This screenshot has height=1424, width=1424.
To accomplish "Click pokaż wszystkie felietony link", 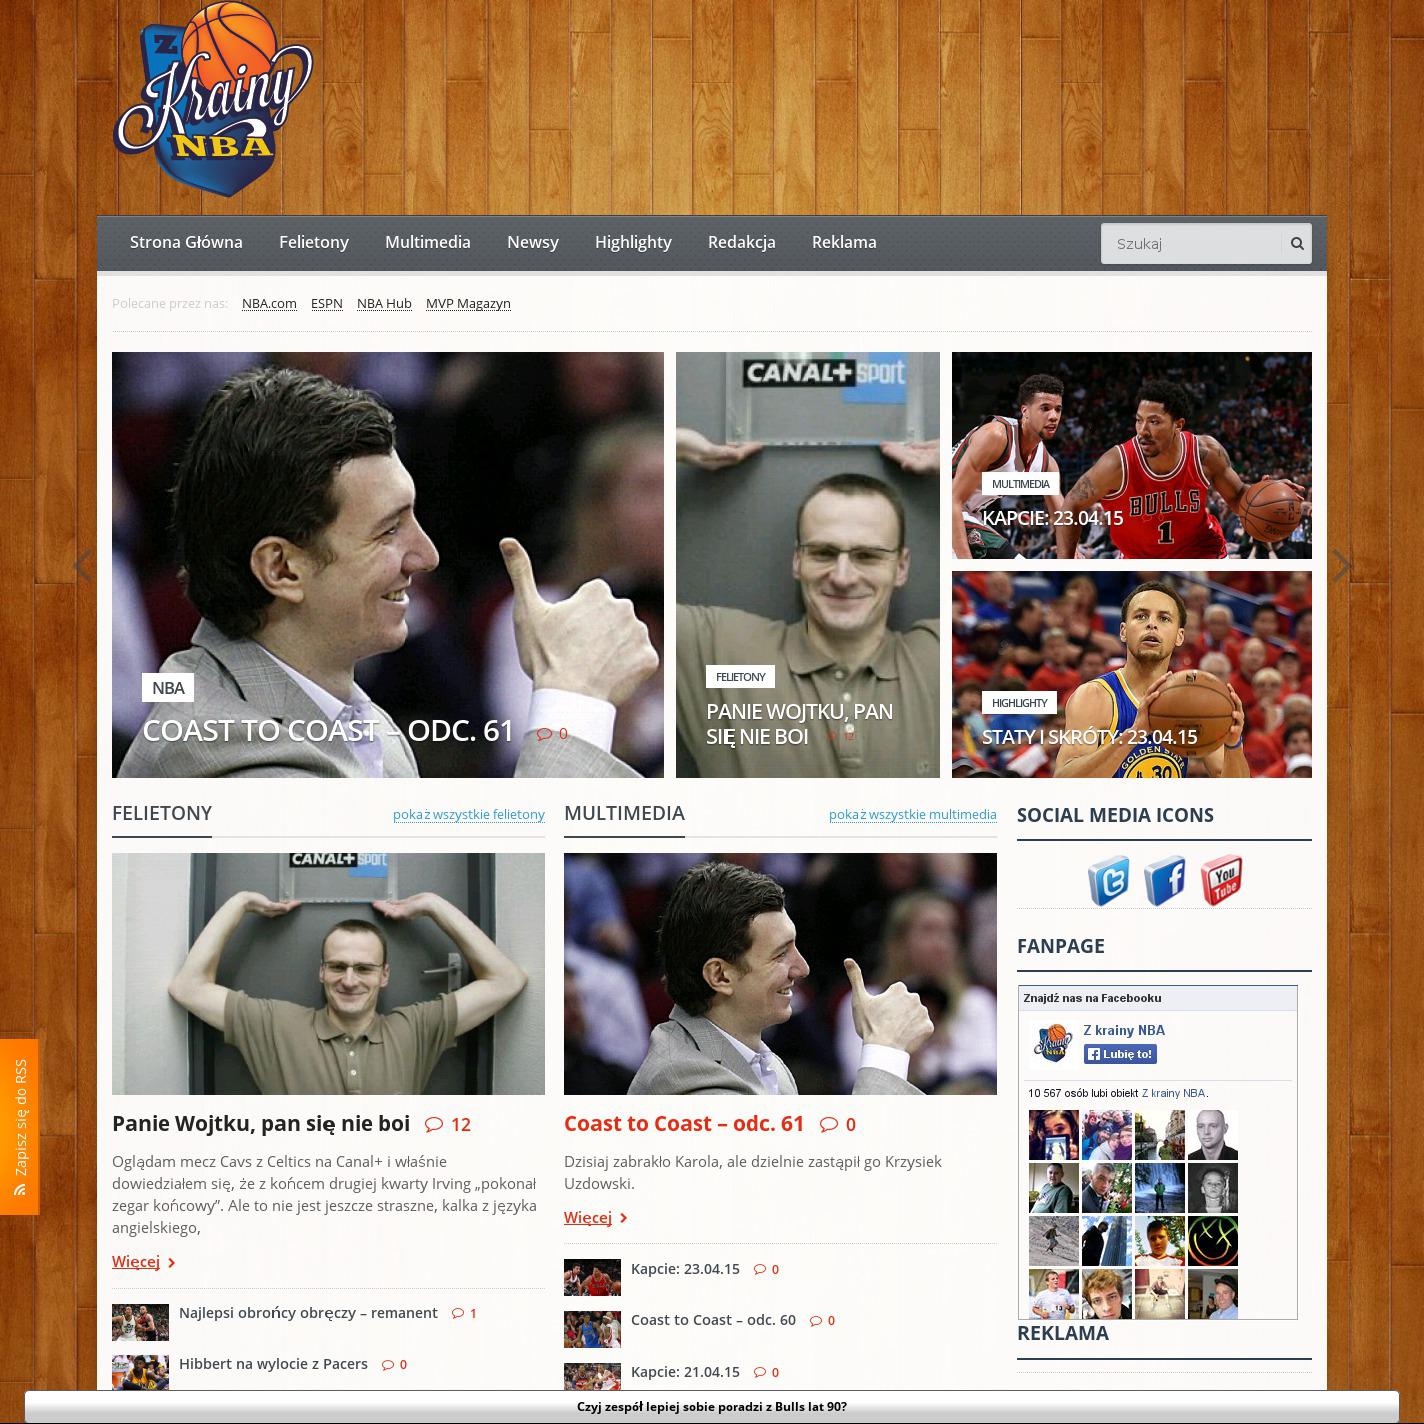I will [468, 814].
